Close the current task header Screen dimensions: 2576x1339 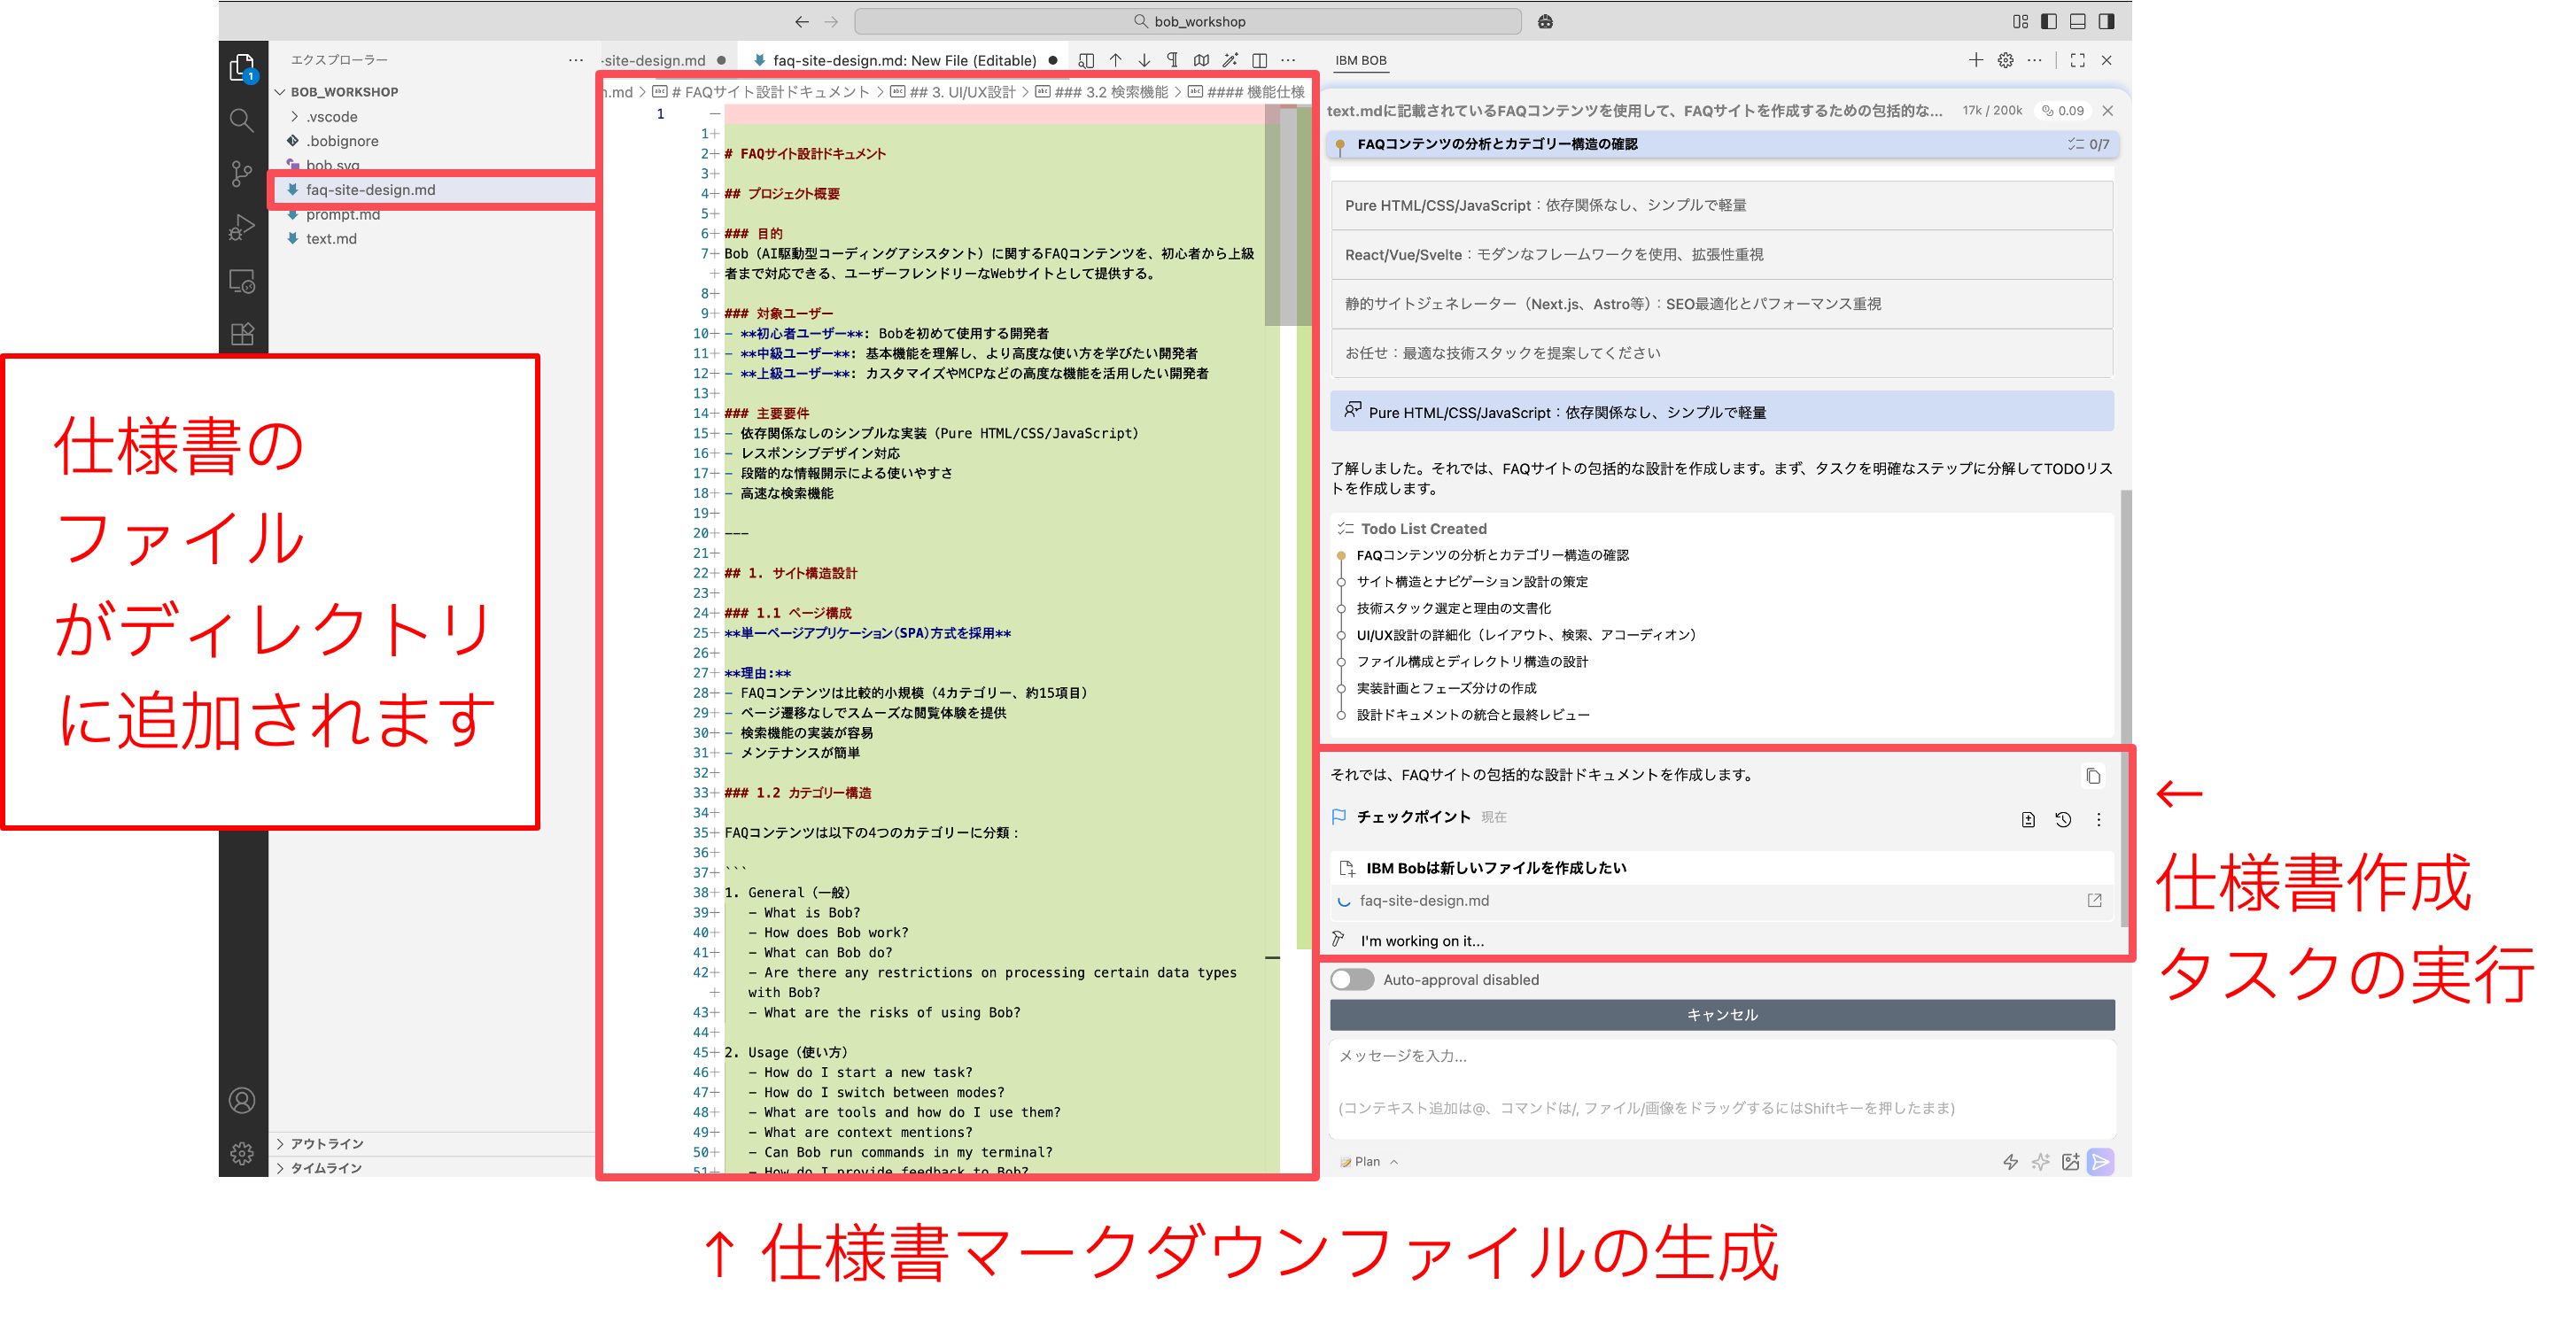tap(2107, 111)
